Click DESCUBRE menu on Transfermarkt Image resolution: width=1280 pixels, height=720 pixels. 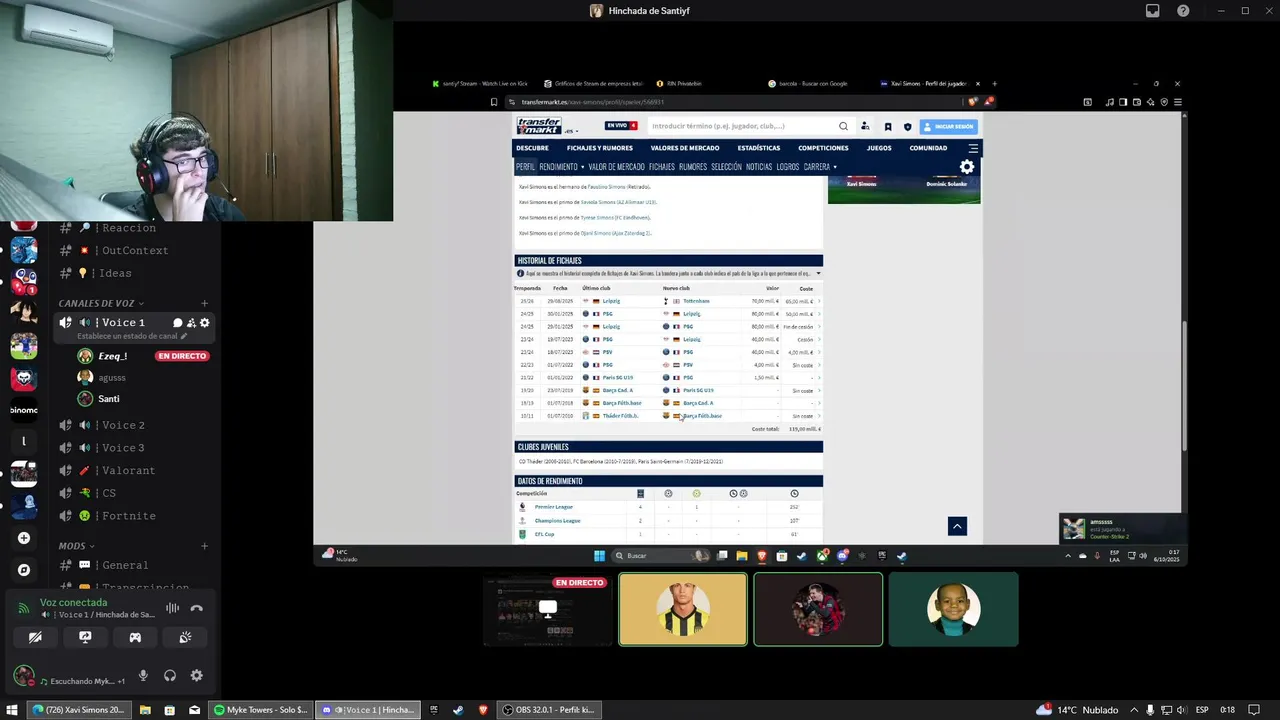point(532,148)
